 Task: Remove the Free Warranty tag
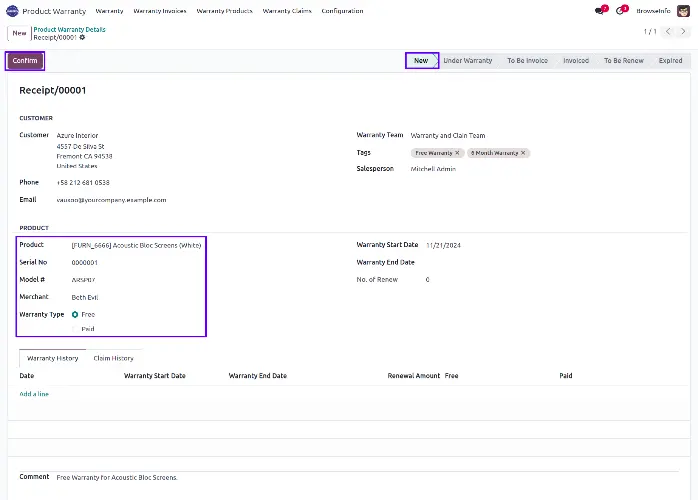[x=457, y=153]
